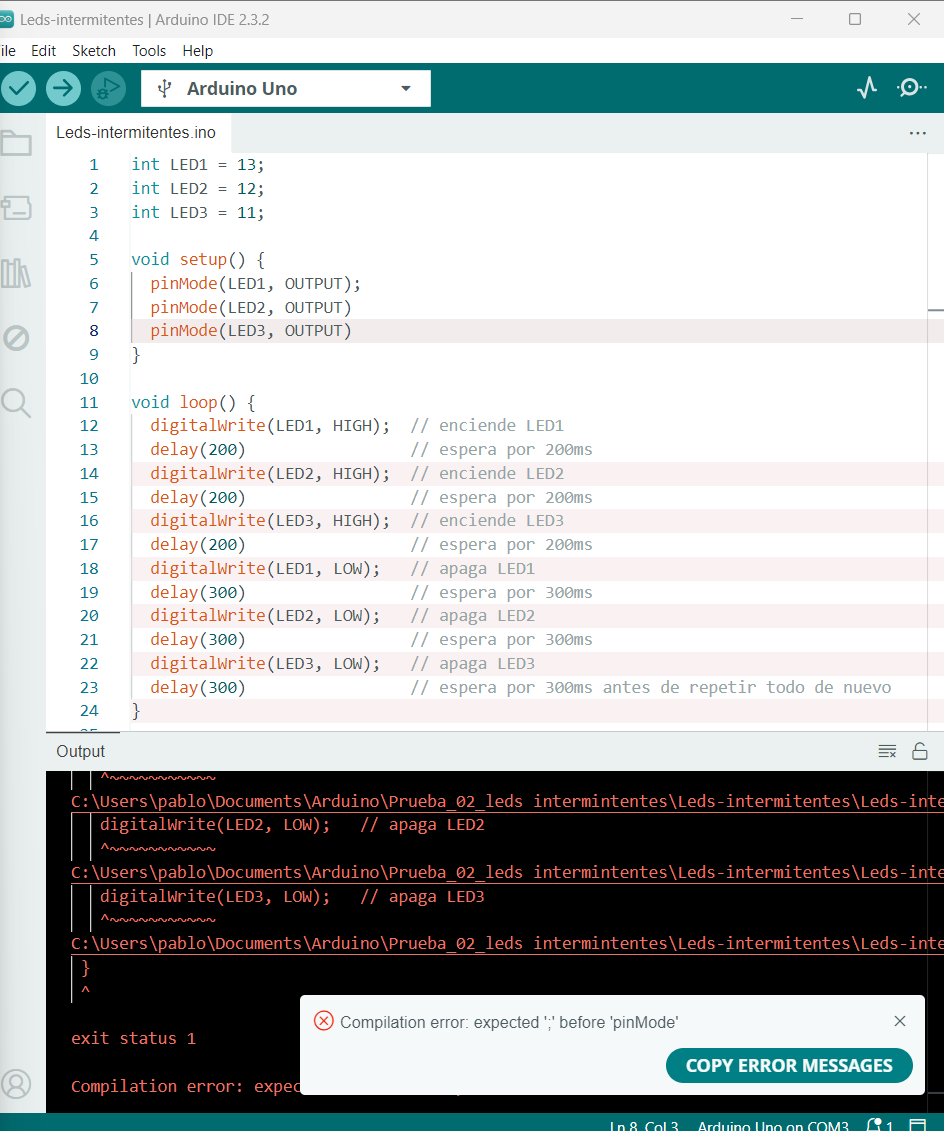This screenshot has width=944, height=1131.
Task: Click 'digitalWrite(LED1, HIGH);' in the editor
Action: click(x=270, y=426)
